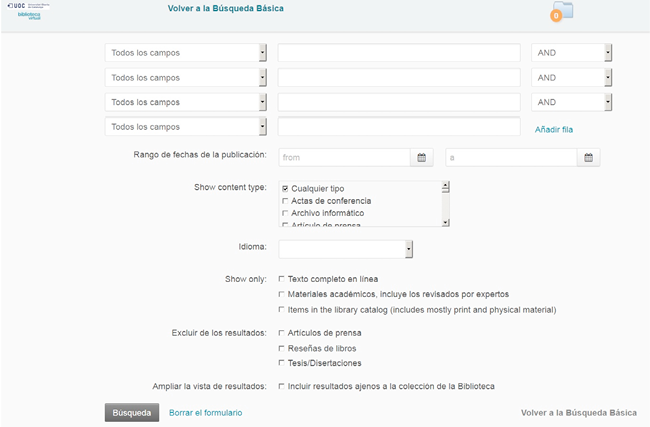Check the 'Actas de conferencia' option
Screen dimensions: 650x427
click(x=286, y=201)
